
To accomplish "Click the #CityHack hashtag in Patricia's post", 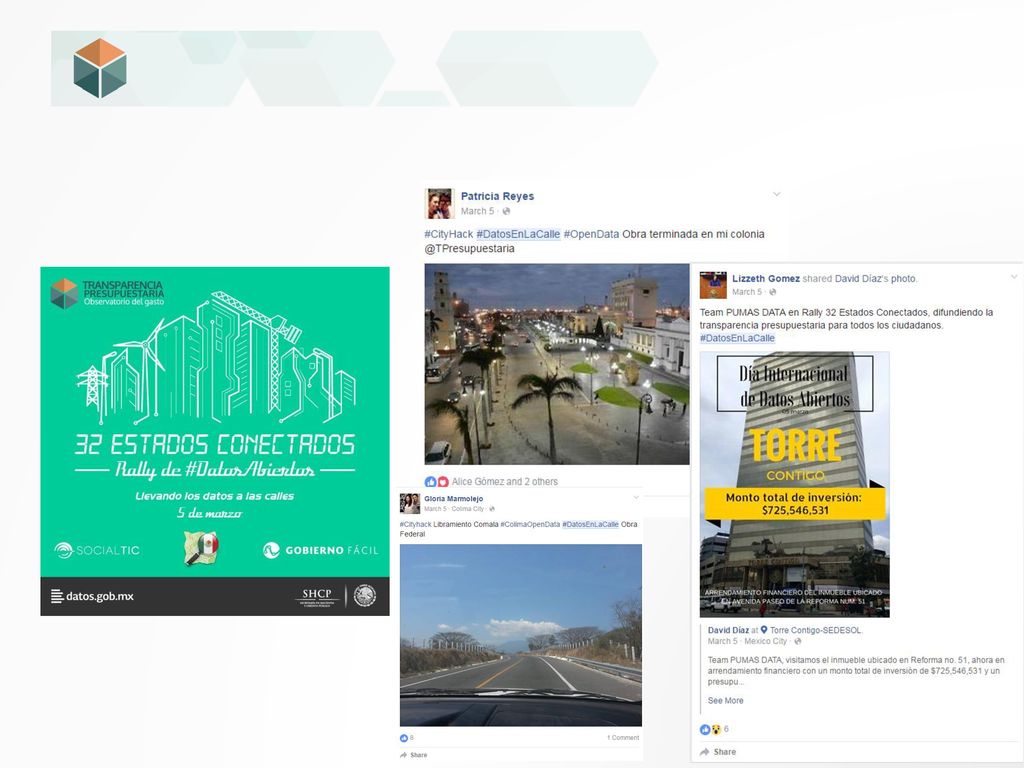I will (x=448, y=234).
